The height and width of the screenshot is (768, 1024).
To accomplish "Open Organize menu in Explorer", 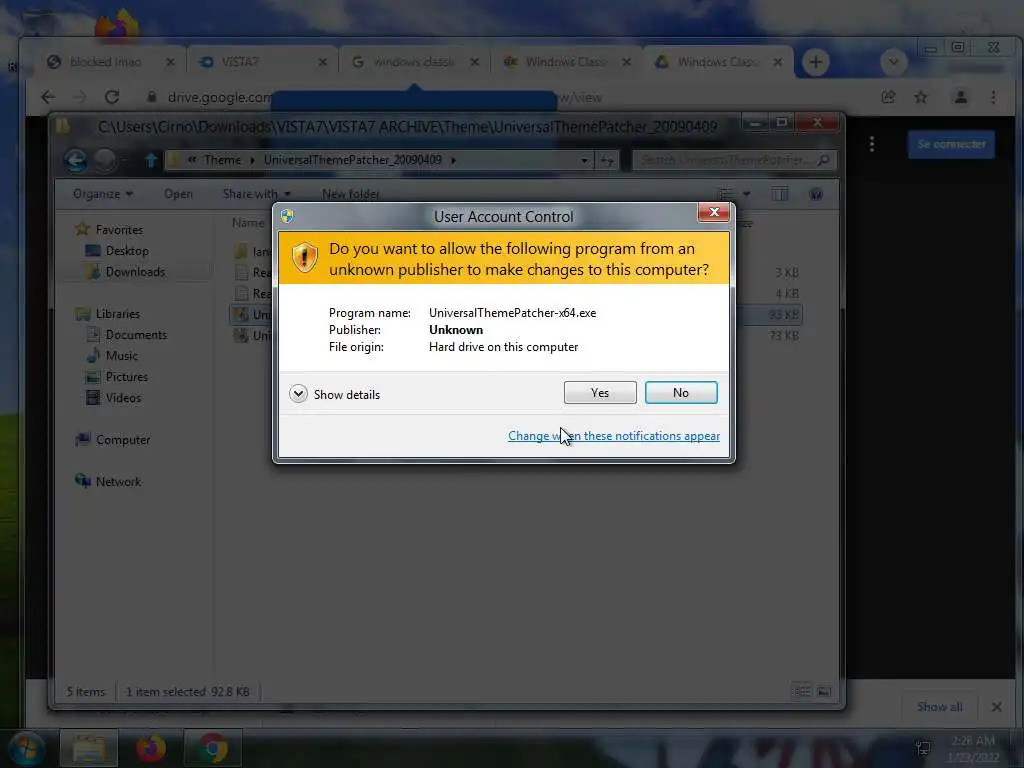I will tap(103, 194).
